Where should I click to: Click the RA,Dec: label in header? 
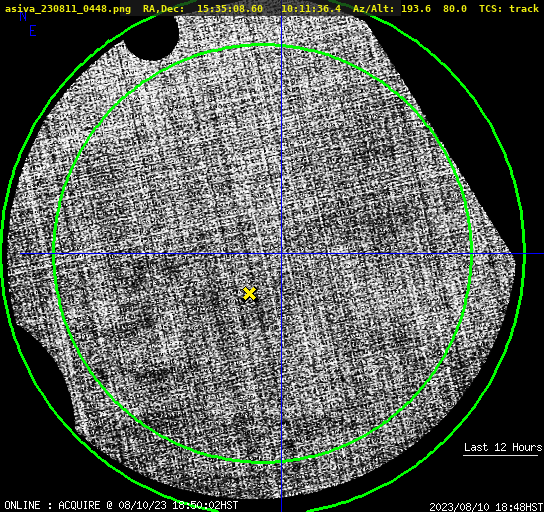(x=163, y=9)
